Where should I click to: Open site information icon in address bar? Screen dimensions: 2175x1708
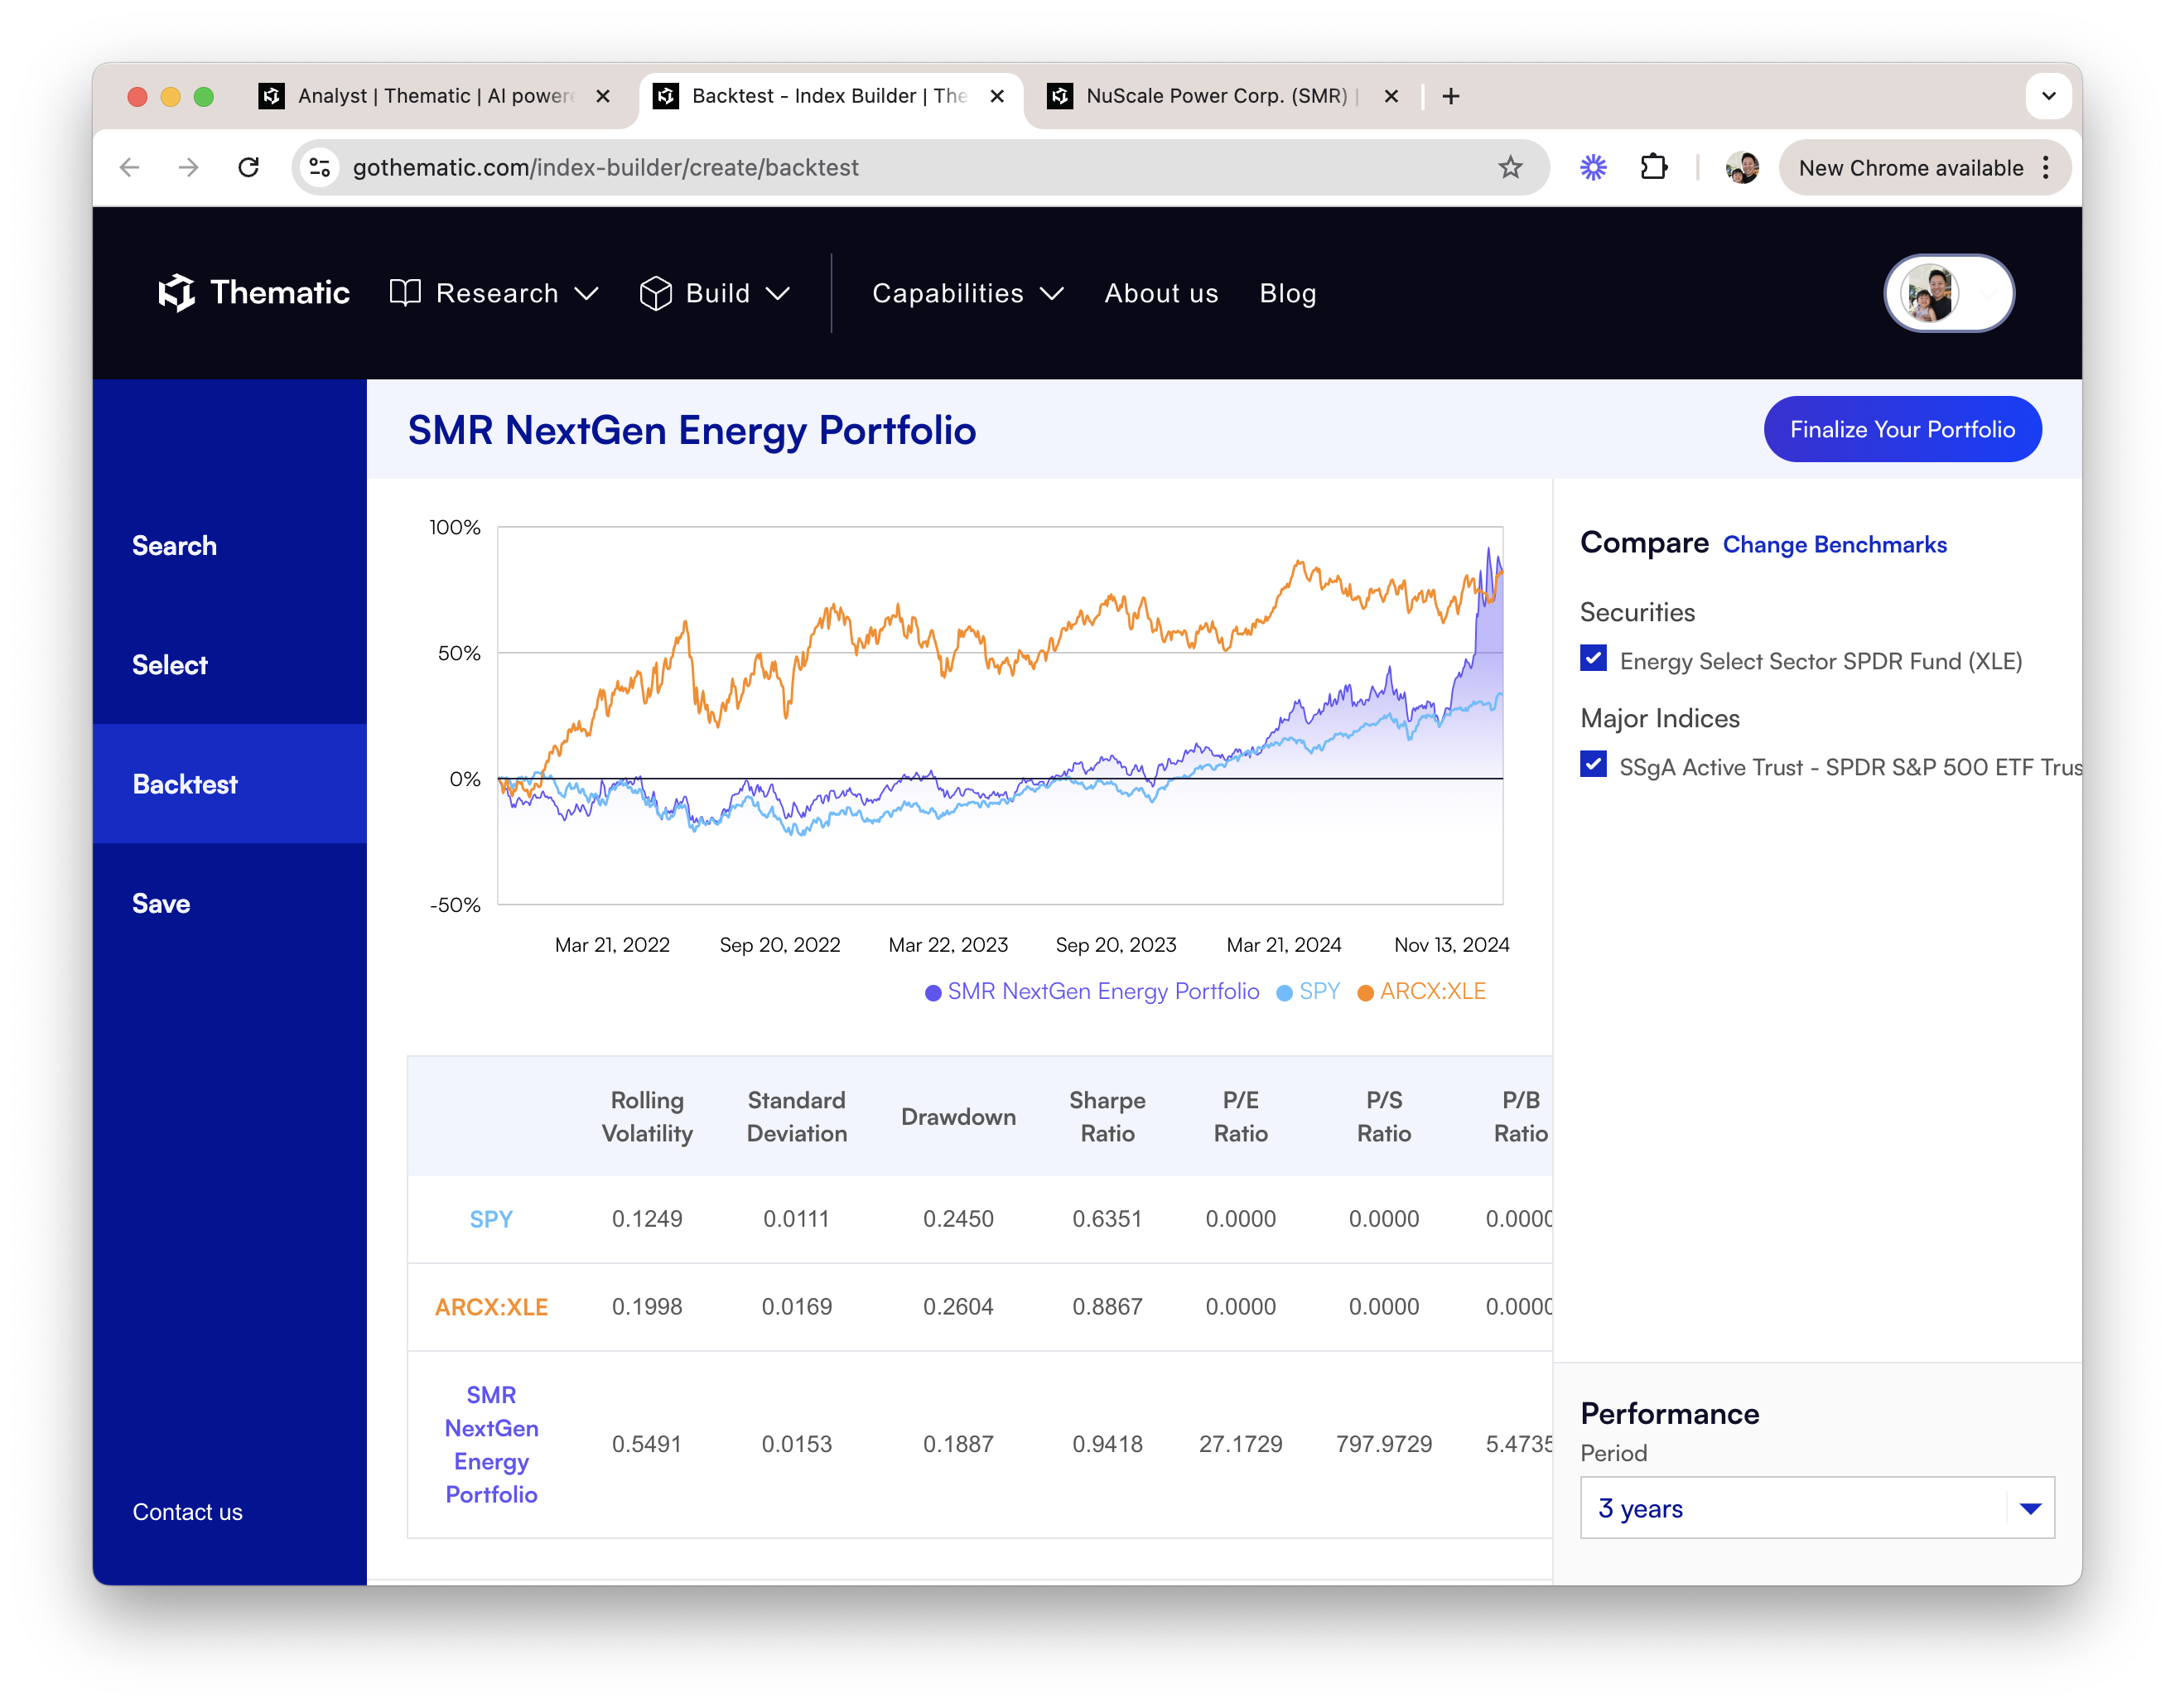pos(320,167)
